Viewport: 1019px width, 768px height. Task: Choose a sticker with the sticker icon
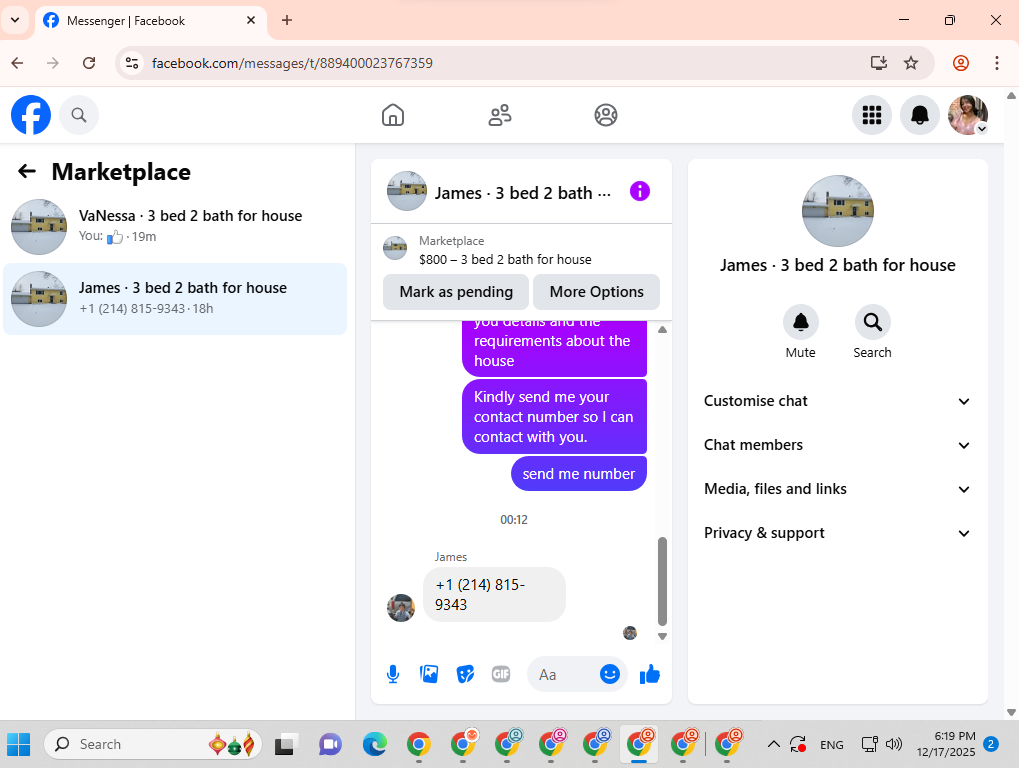tap(465, 674)
